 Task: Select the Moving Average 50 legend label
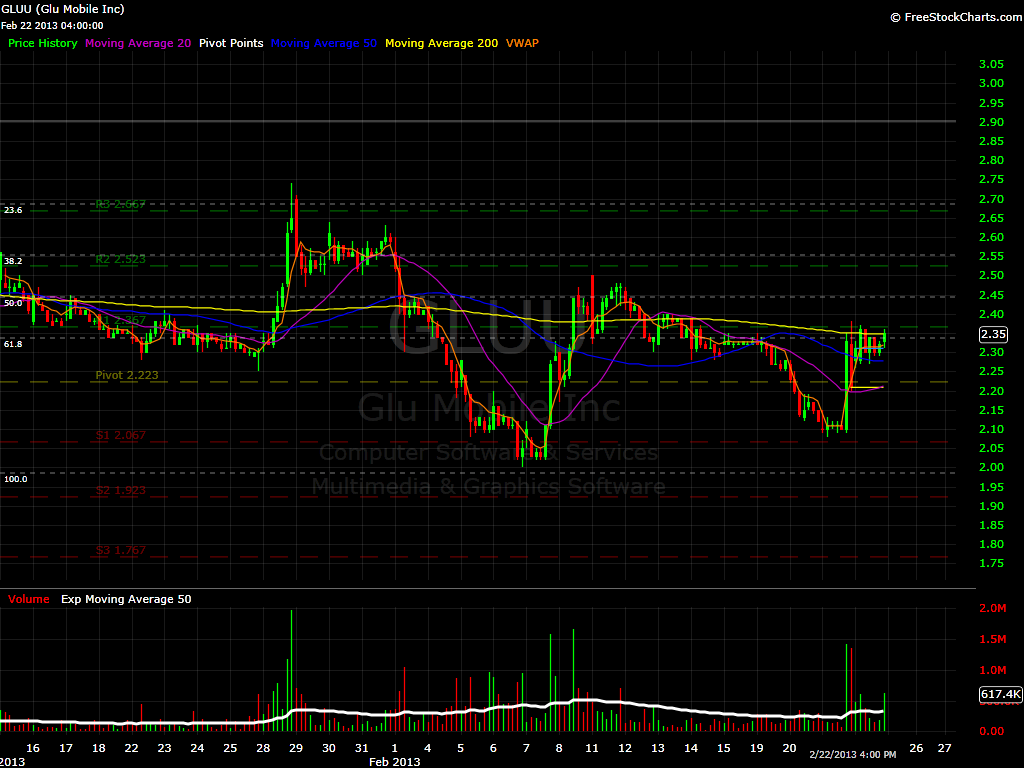[x=323, y=43]
